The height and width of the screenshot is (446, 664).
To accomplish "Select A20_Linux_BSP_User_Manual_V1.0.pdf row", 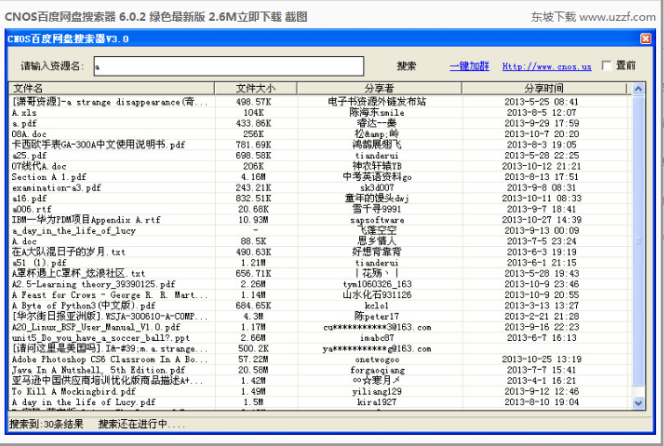I will (x=318, y=327).
